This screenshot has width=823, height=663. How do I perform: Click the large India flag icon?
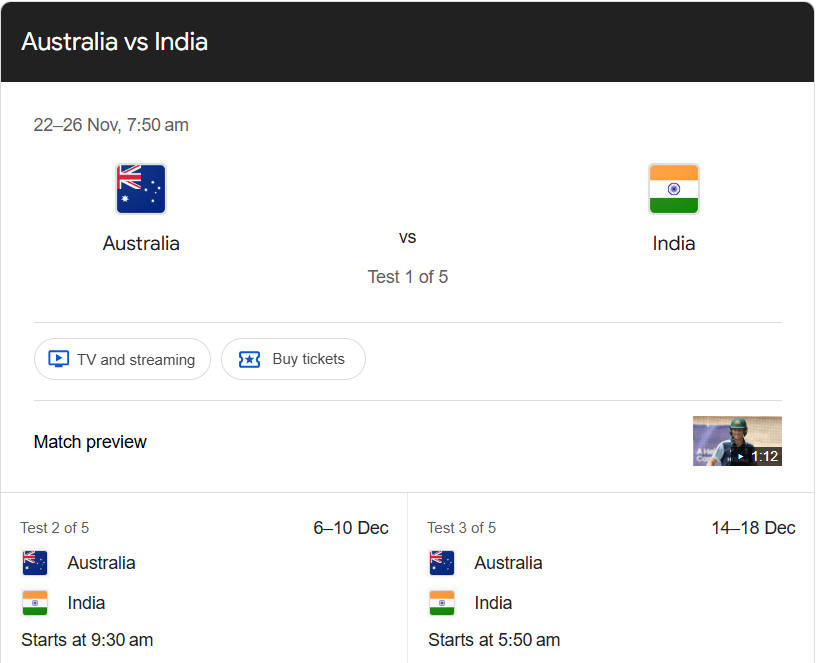tap(673, 189)
